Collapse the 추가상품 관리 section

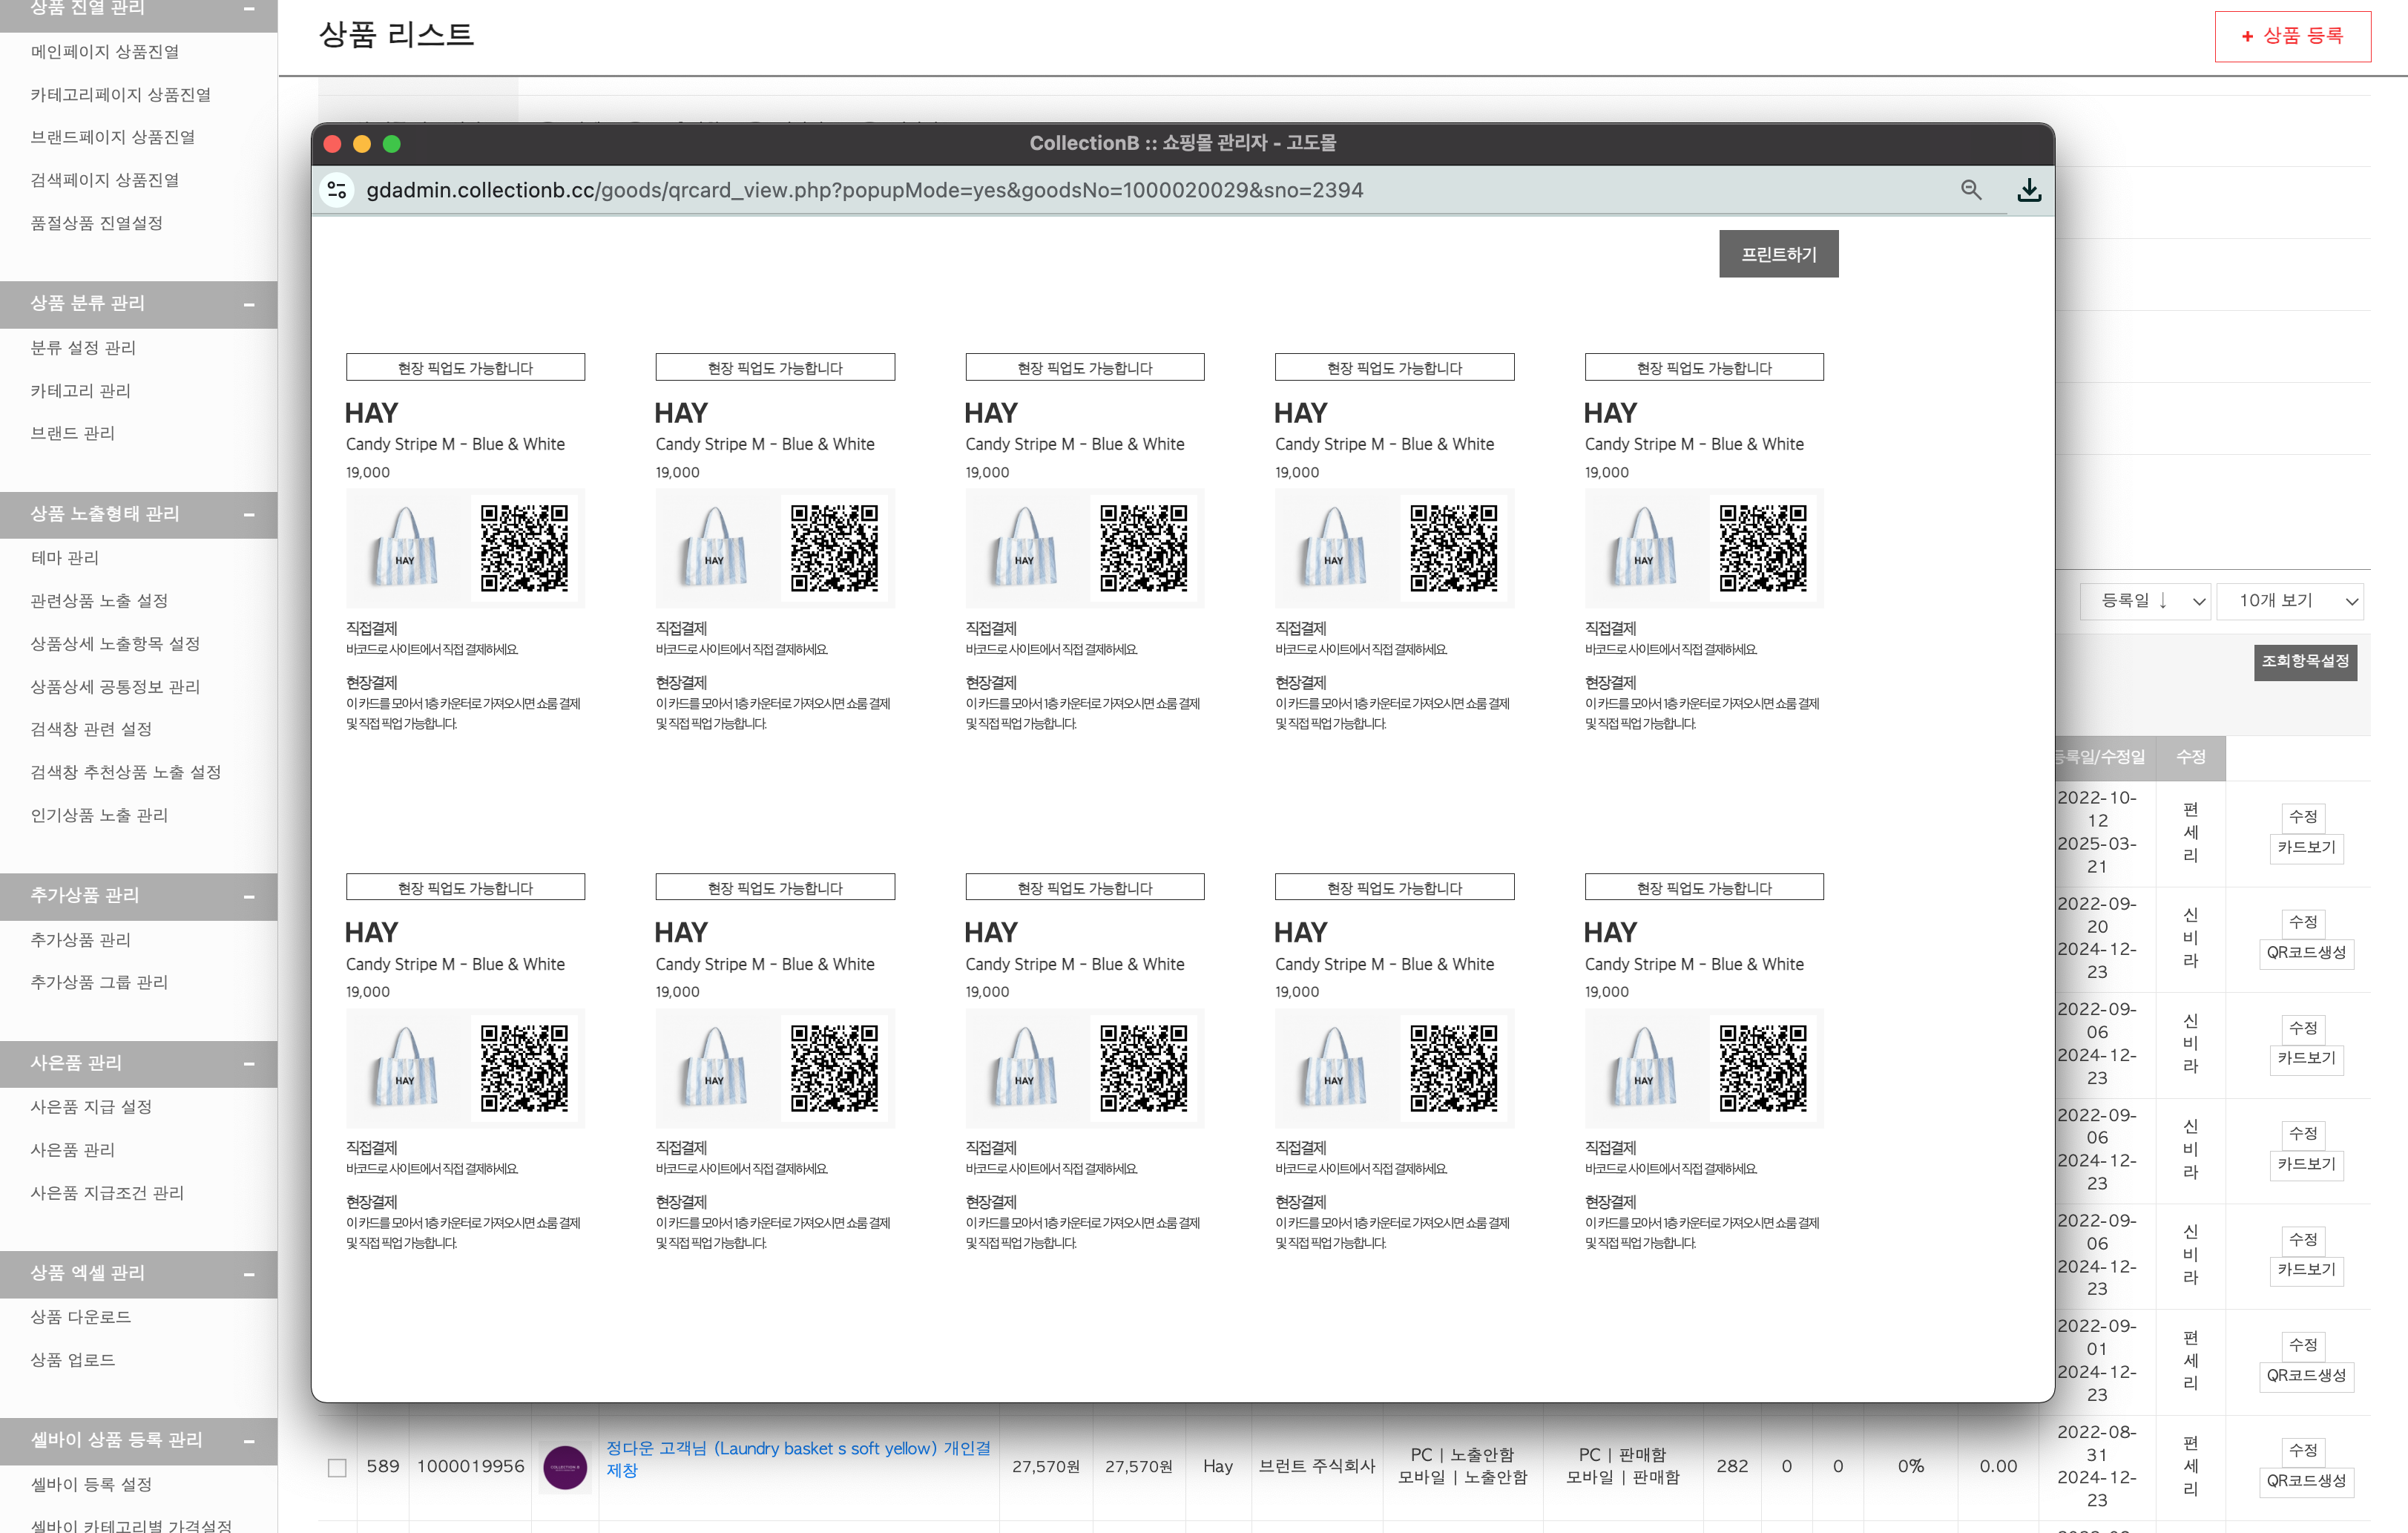(x=249, y=896)
